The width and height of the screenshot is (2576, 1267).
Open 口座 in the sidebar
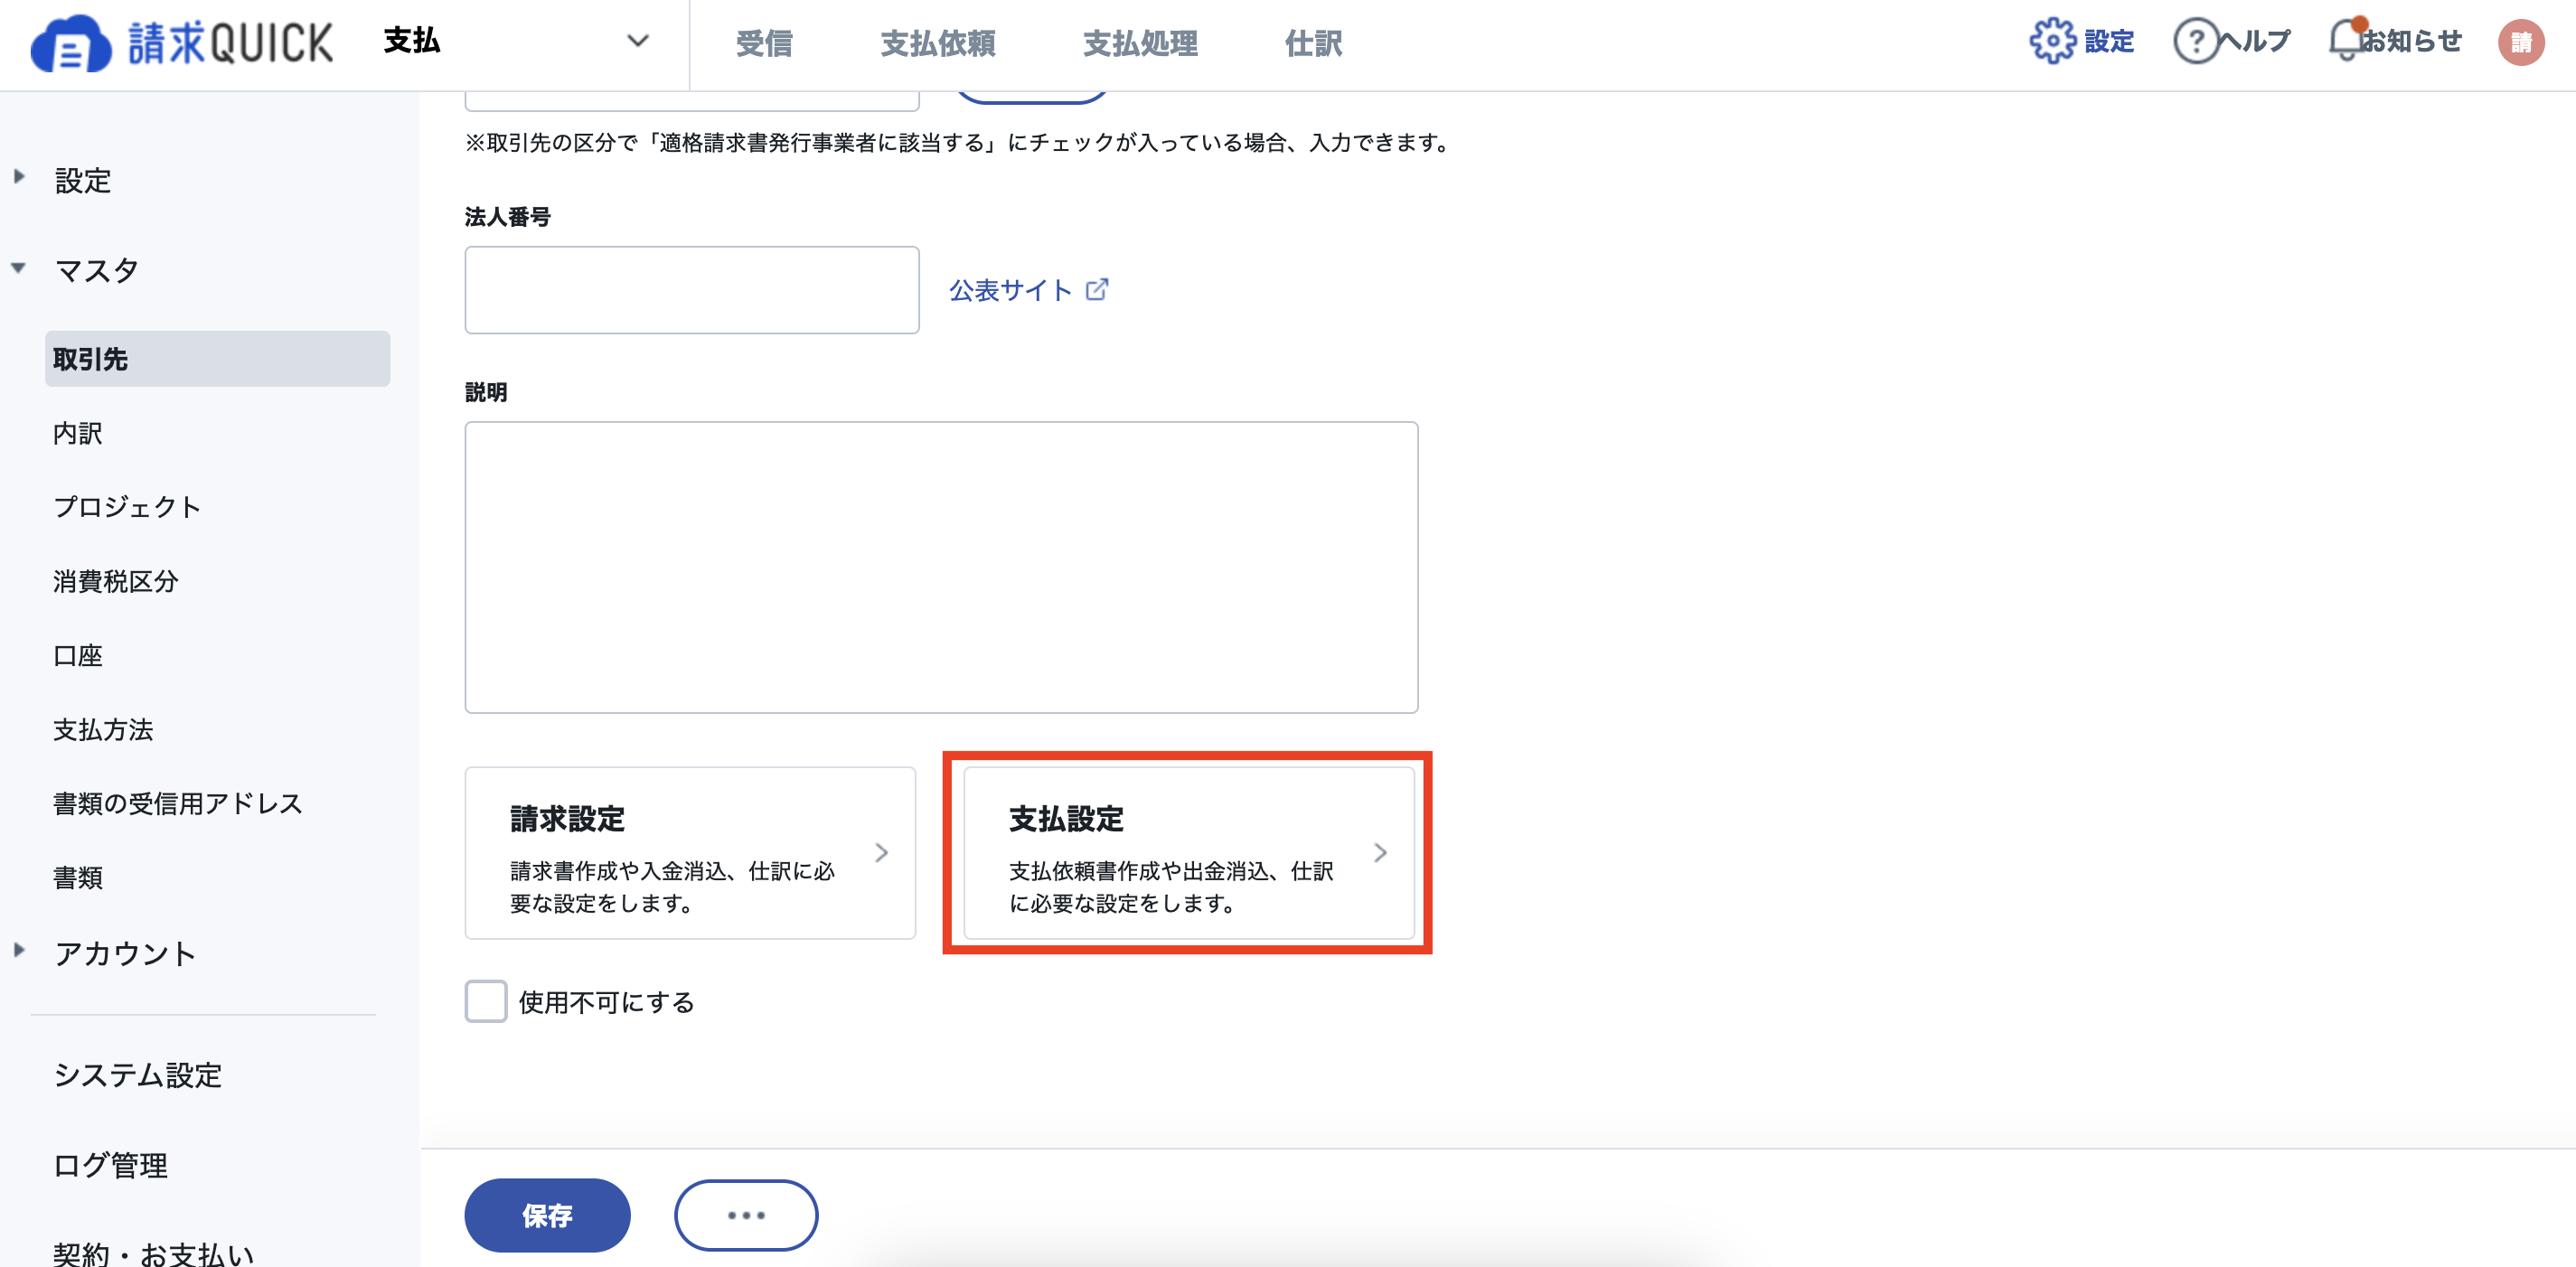(78, 656)
